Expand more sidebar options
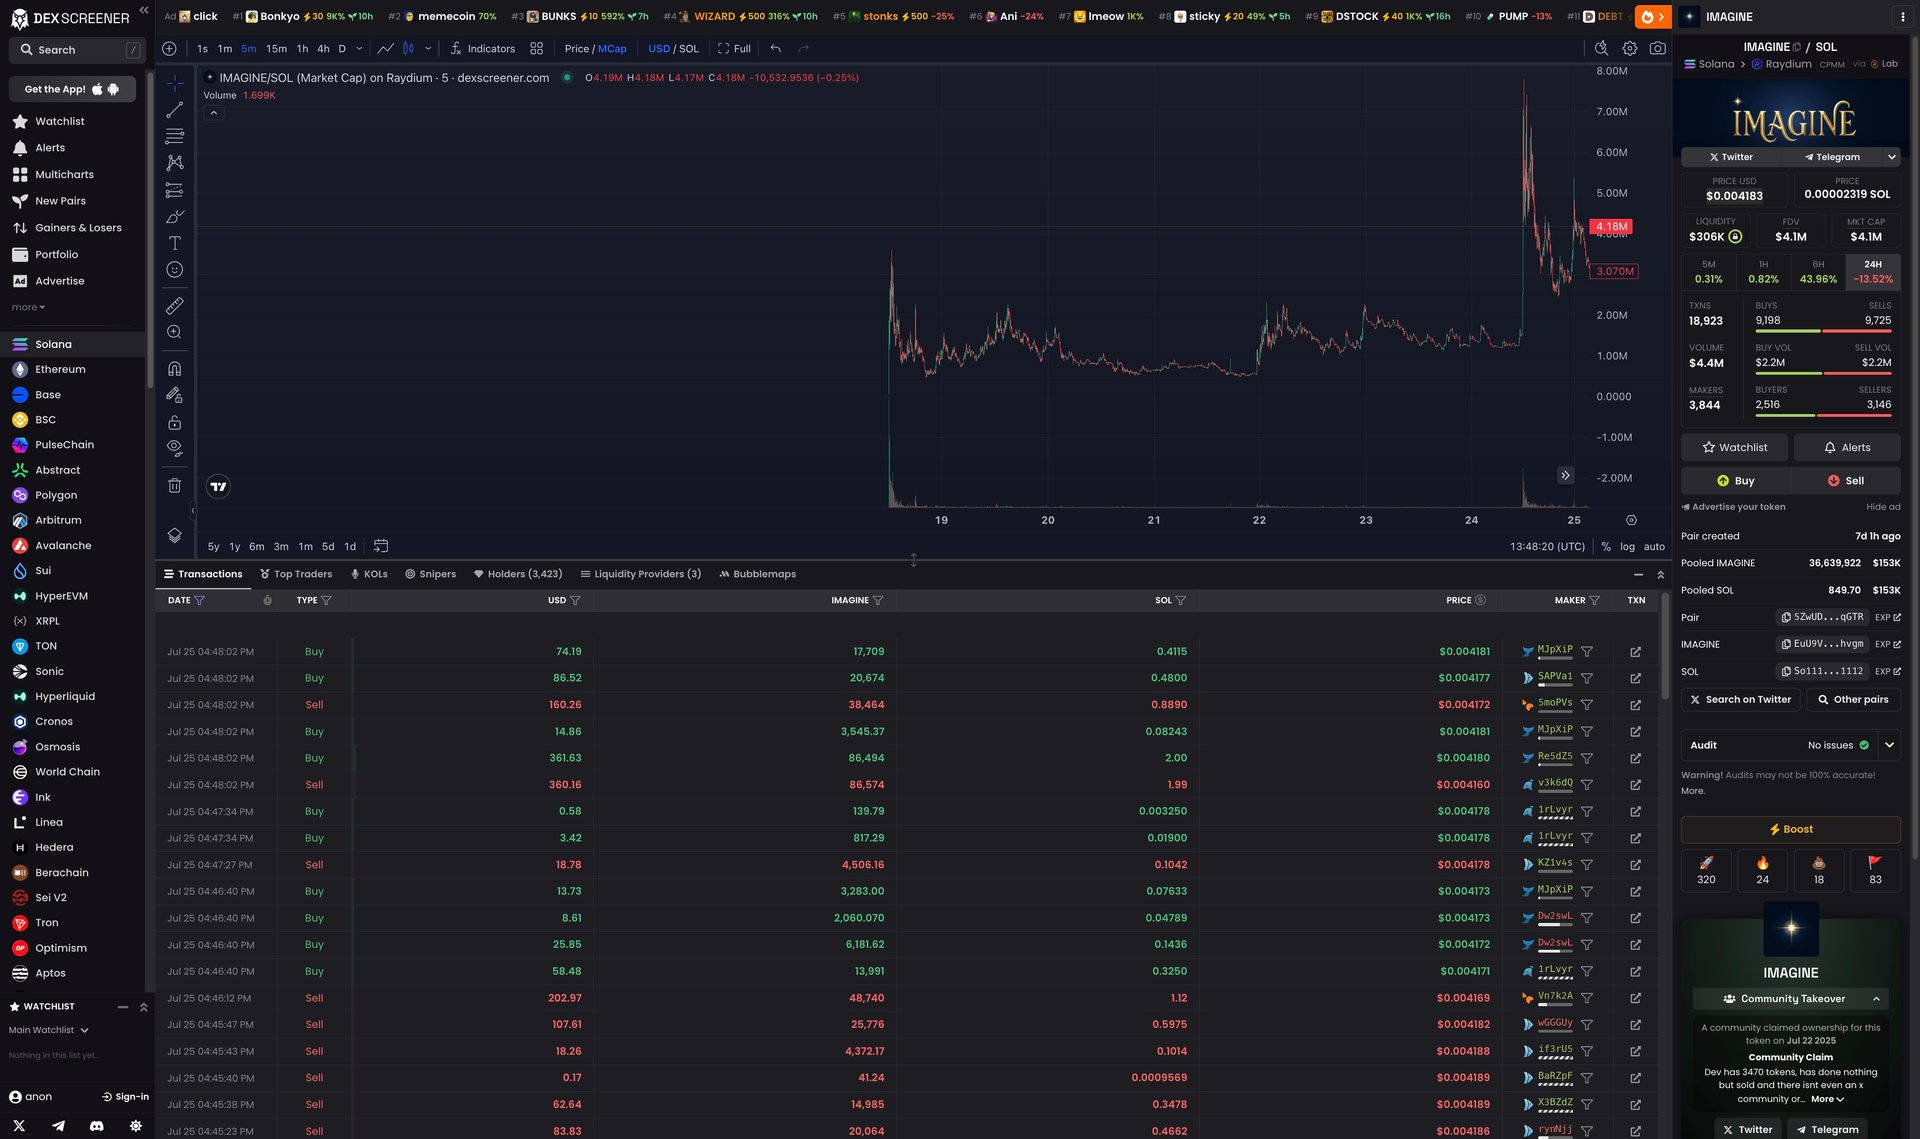The height and width of the screenshot is (1139, 1920). click(28, 307)
